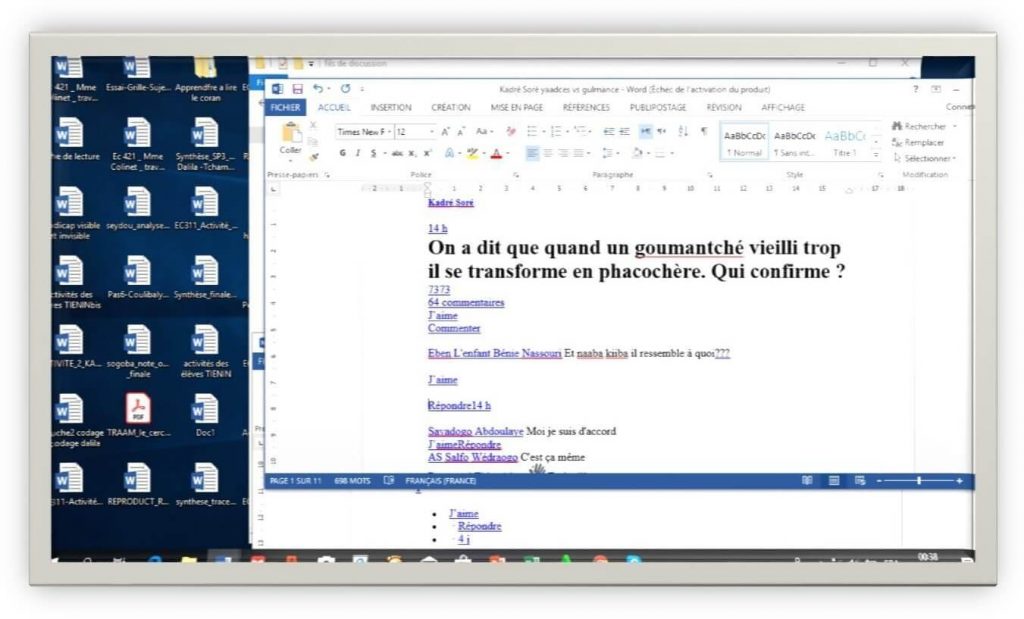The image size is (1024, 619).
Task: Switch to the INSERTION ribbon tab
Action: point(391,107)
